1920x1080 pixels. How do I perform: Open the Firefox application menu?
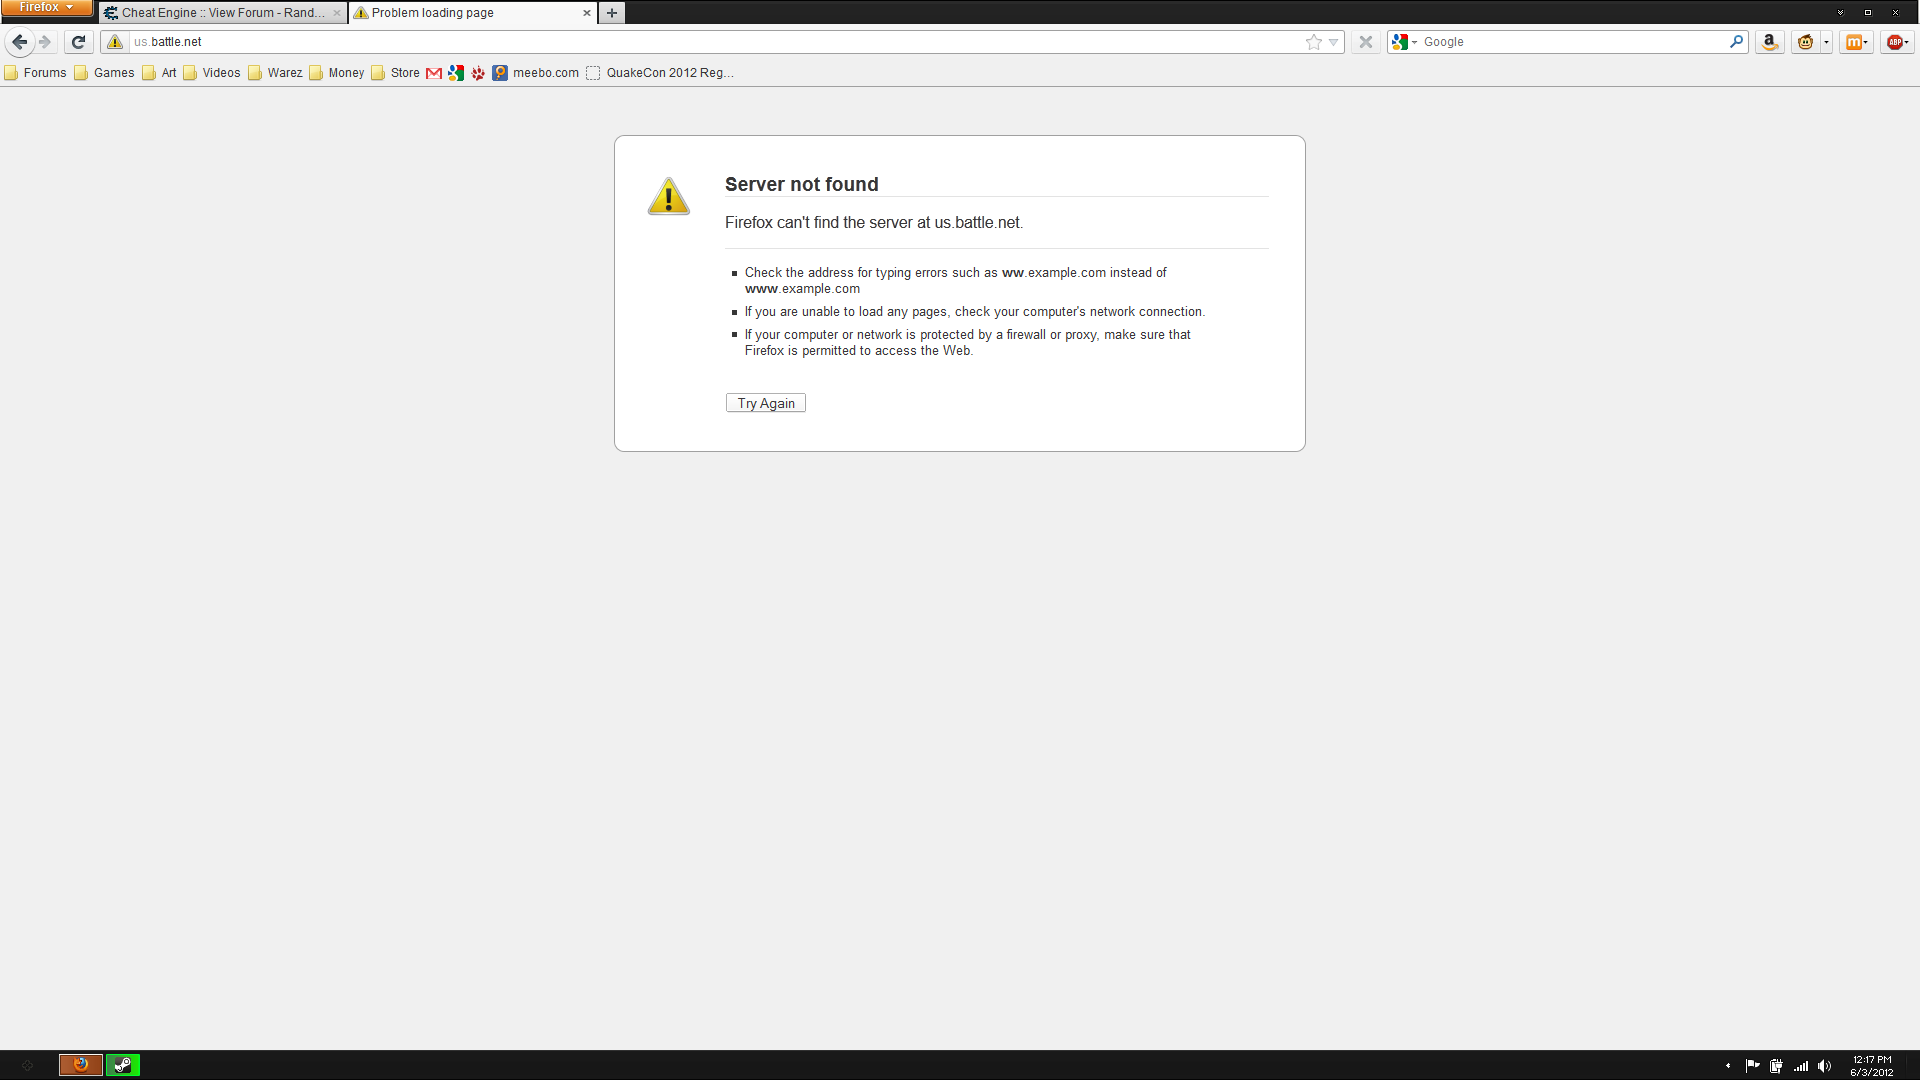point(47,8)
